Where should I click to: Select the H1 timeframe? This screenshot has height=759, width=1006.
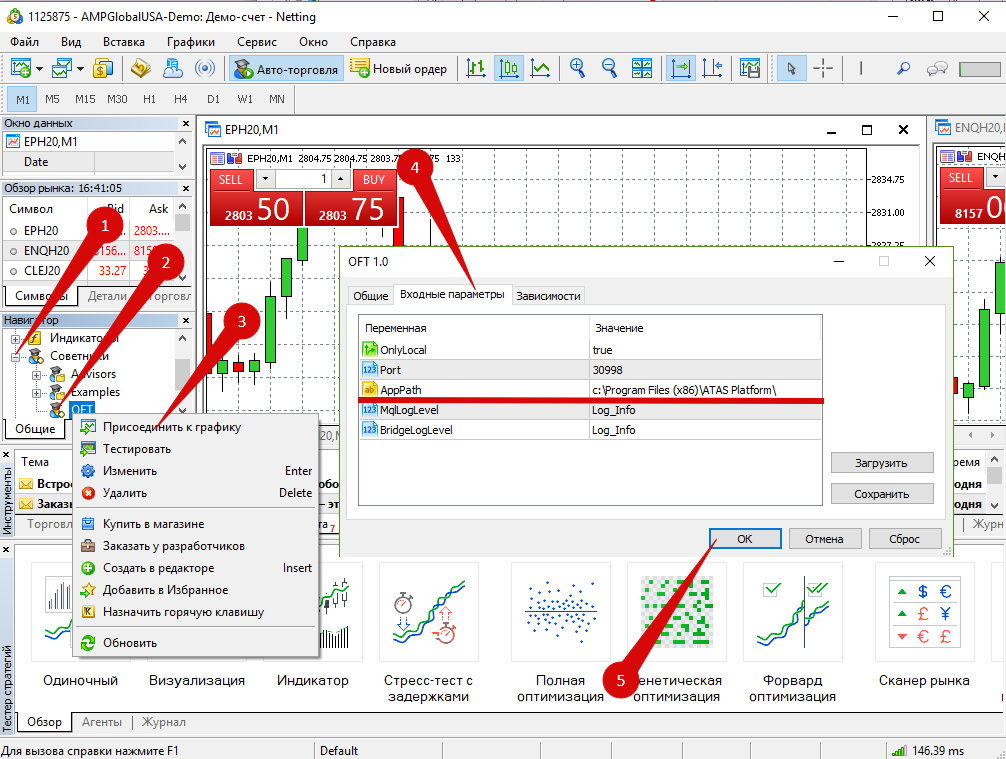(x=149, y=99)
